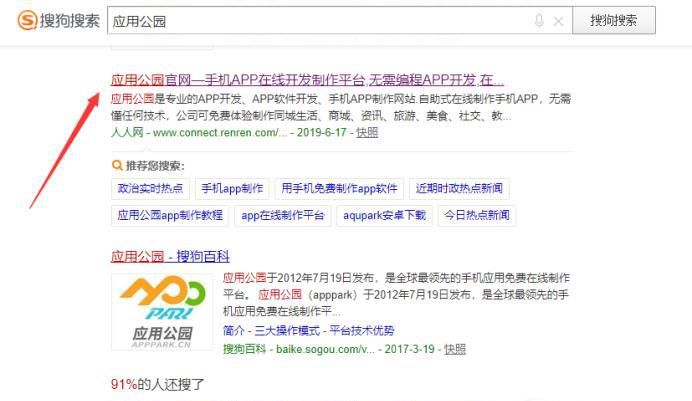The height and width of the screenshot is (401, 692).
Task: Clear the search box with the X icon
Action: [558, 21]
